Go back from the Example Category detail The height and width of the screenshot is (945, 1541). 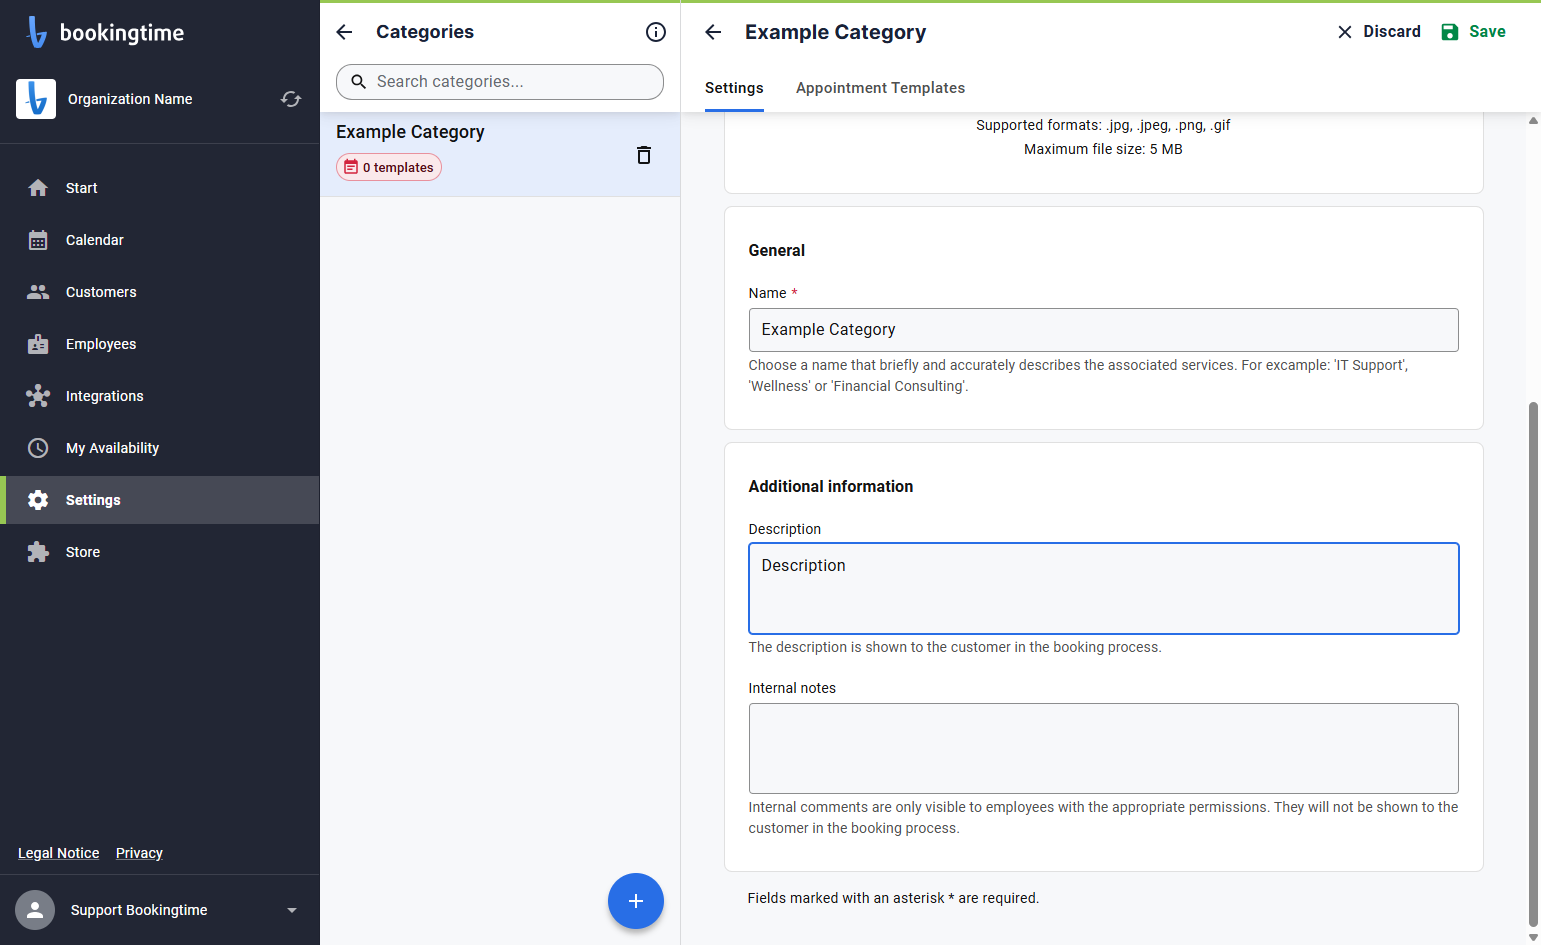click(713, 32)
